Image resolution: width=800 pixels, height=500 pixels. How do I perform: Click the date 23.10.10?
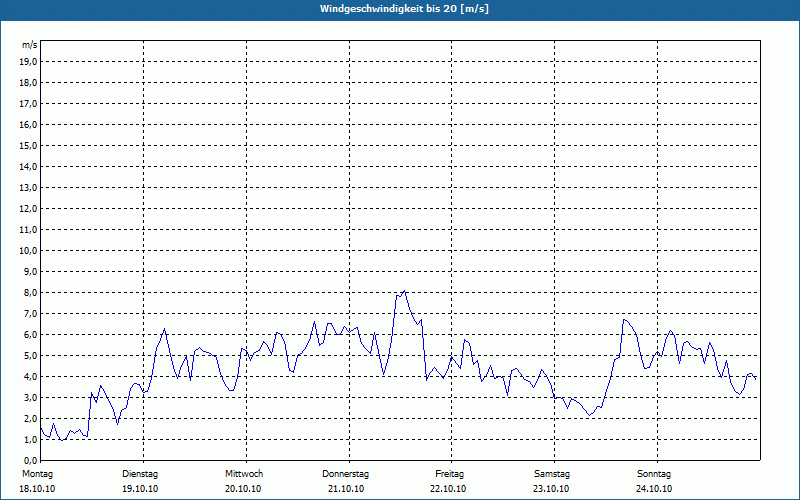pyautogui.click(x=551, y=489)
